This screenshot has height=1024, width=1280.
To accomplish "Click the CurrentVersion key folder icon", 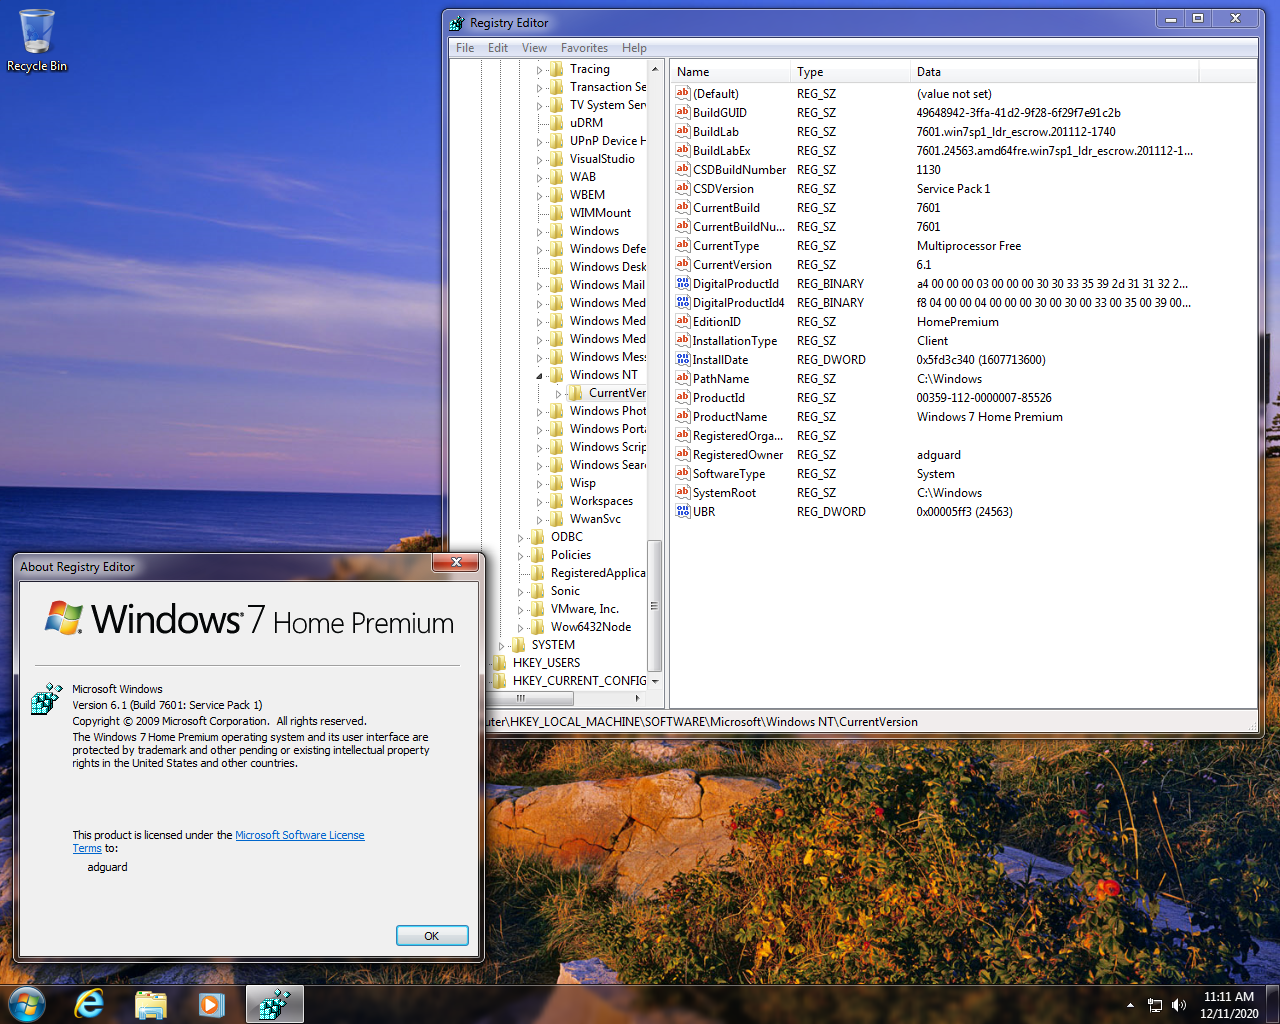I will tap(576, 393).
